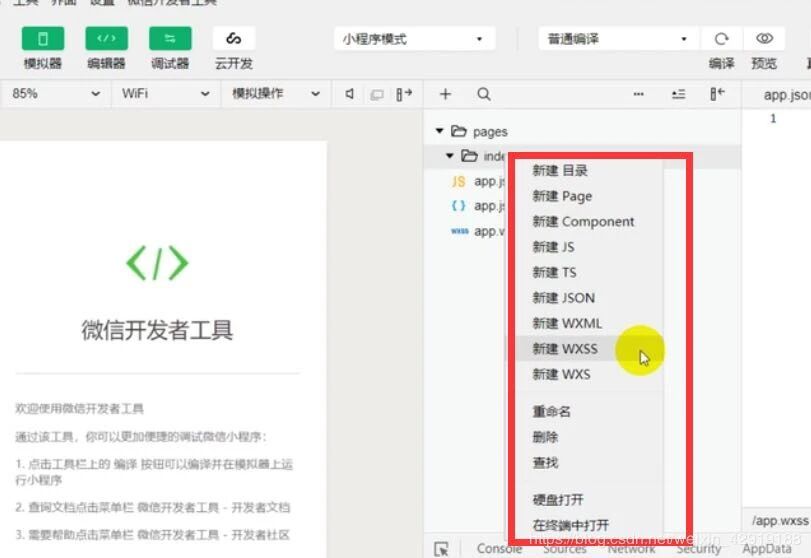
Task: Open the normal compile mode dropdown
Action: click(618, 39)
